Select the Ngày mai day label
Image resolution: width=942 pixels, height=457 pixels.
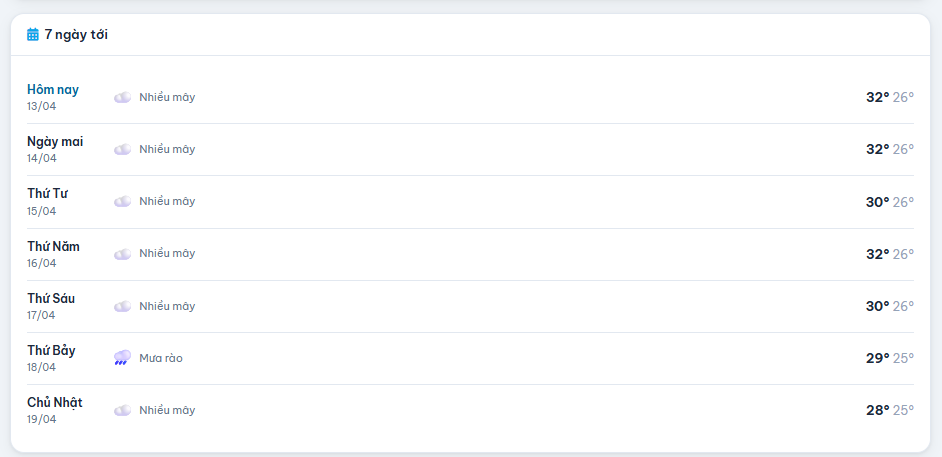55,141
